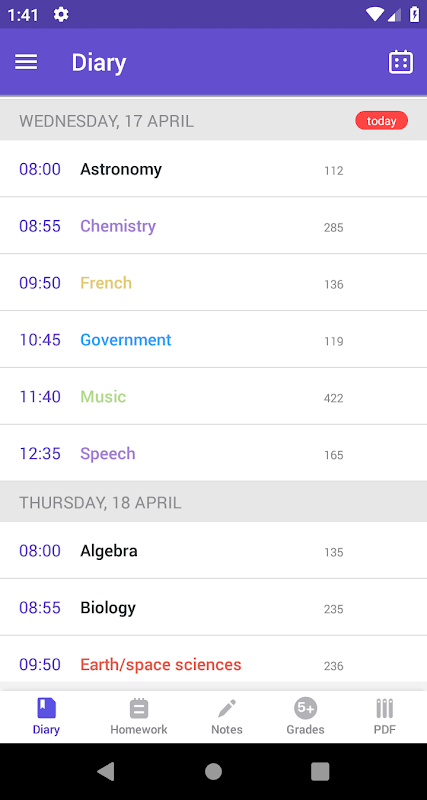Open the calendar view icon

click(400, 62)
